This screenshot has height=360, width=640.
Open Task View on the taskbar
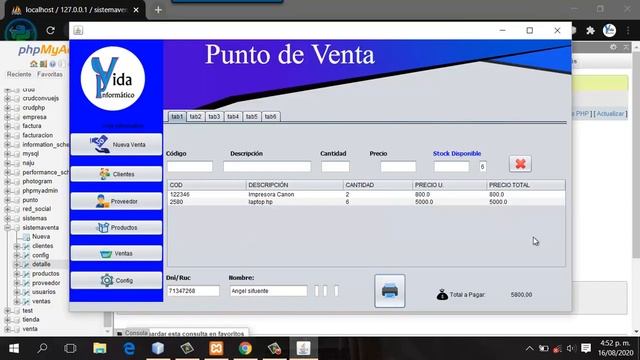click(x=70, y=348)
